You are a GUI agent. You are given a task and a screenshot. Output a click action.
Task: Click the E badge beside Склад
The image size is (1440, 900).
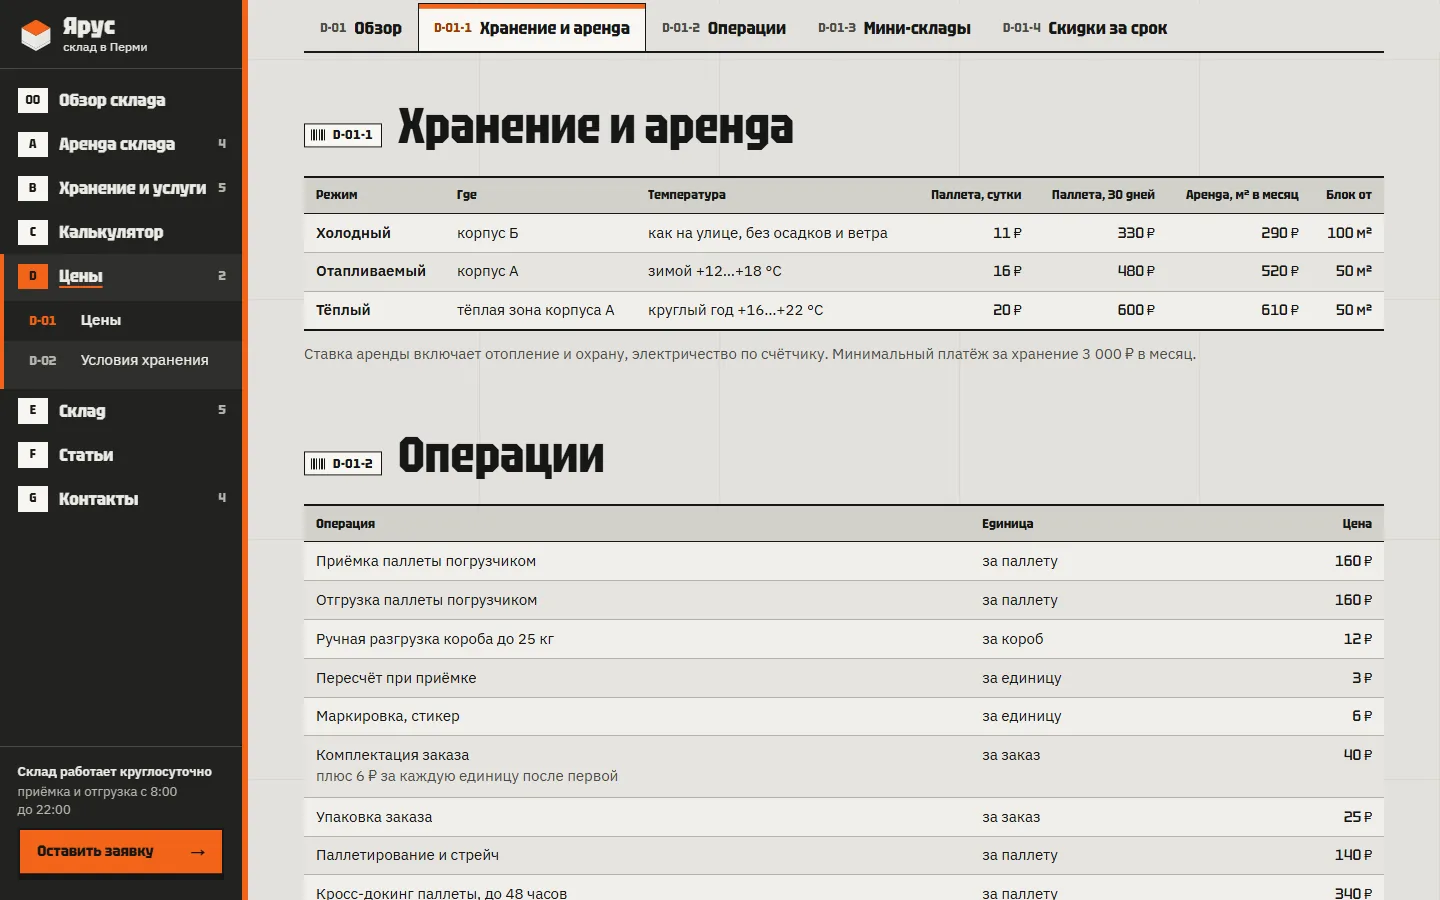click(x=33, y=410)
